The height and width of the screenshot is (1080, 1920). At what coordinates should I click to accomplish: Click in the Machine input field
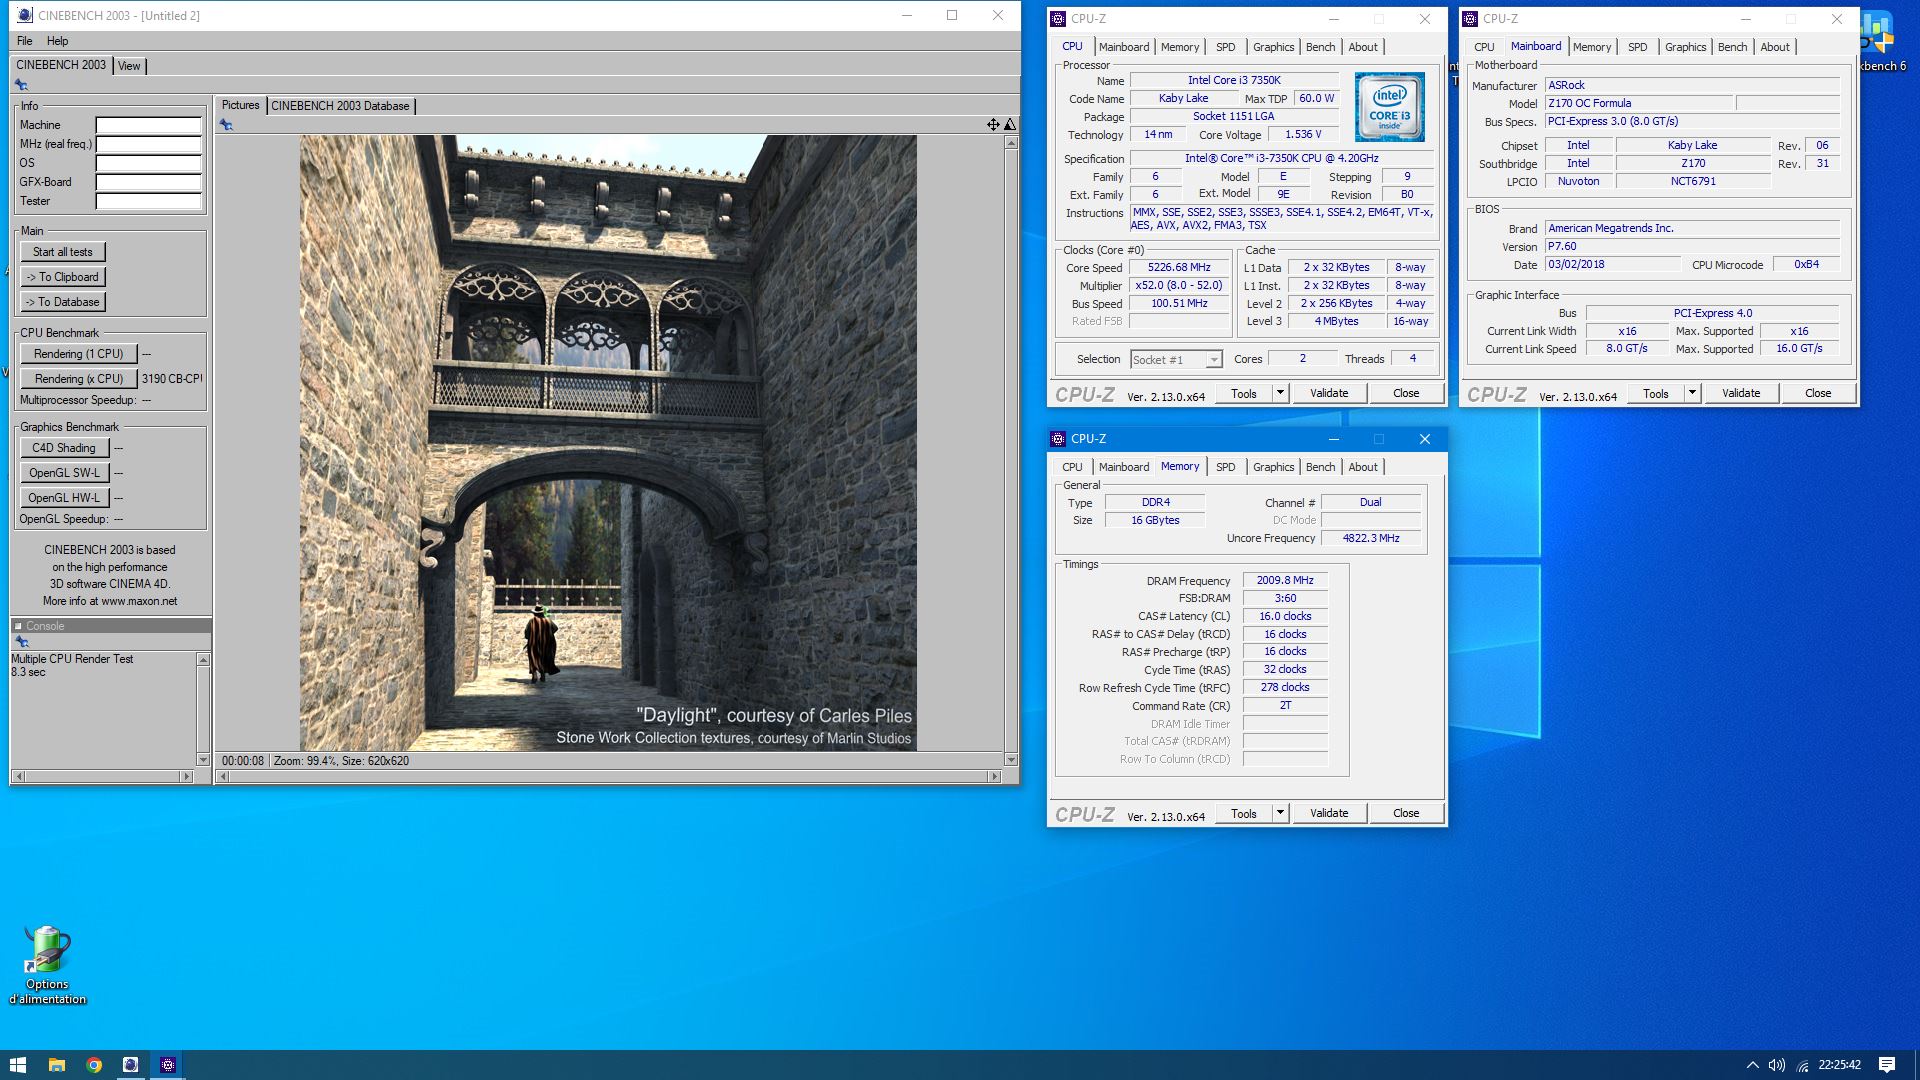[149, 125]
